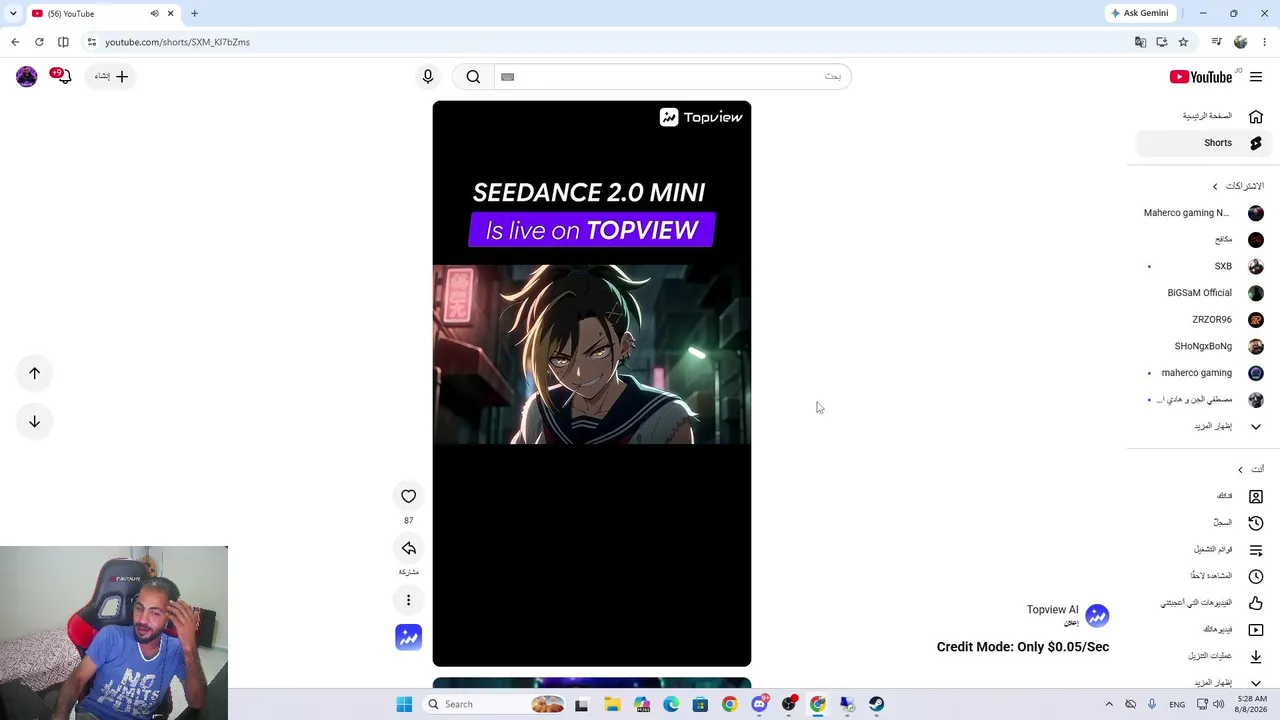Mute the YouTube tab audio
The width and height of the screenshot is (1280, 720).
click(154, 13)
